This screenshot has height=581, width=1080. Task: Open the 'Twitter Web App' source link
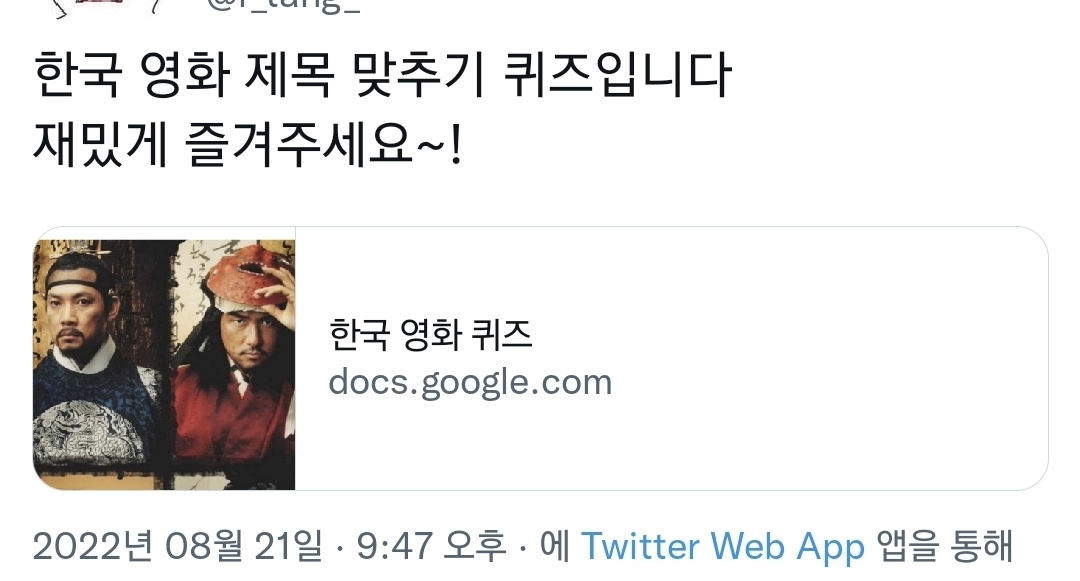pos(723,547)
